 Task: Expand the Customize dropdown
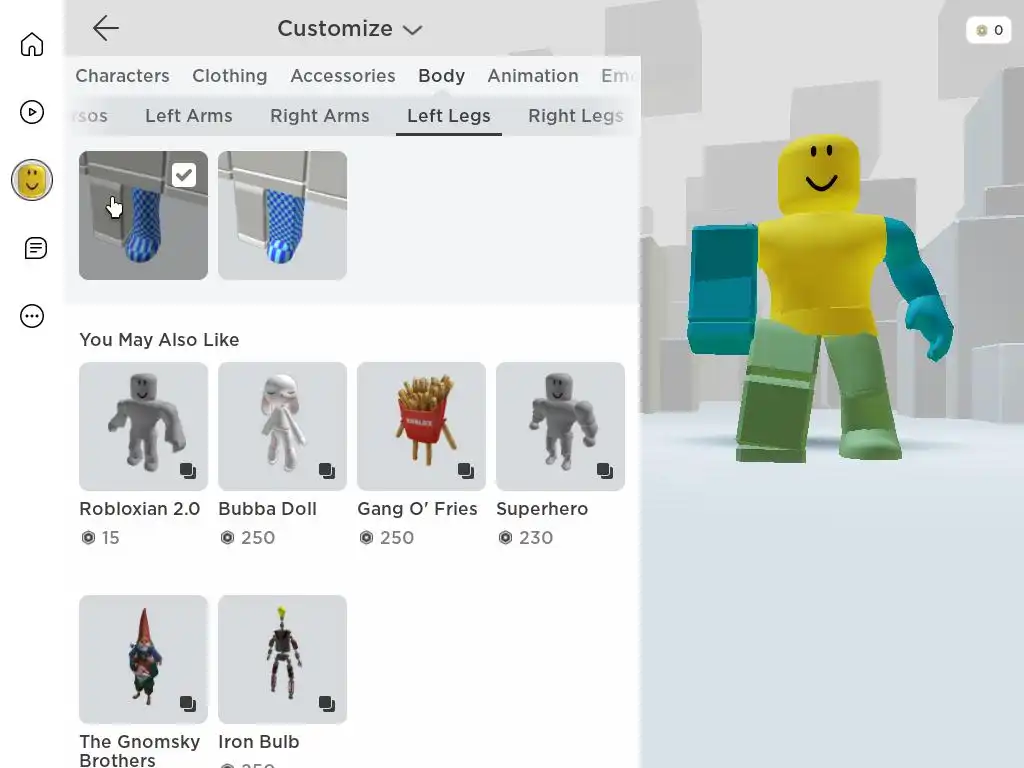point(350,29)
